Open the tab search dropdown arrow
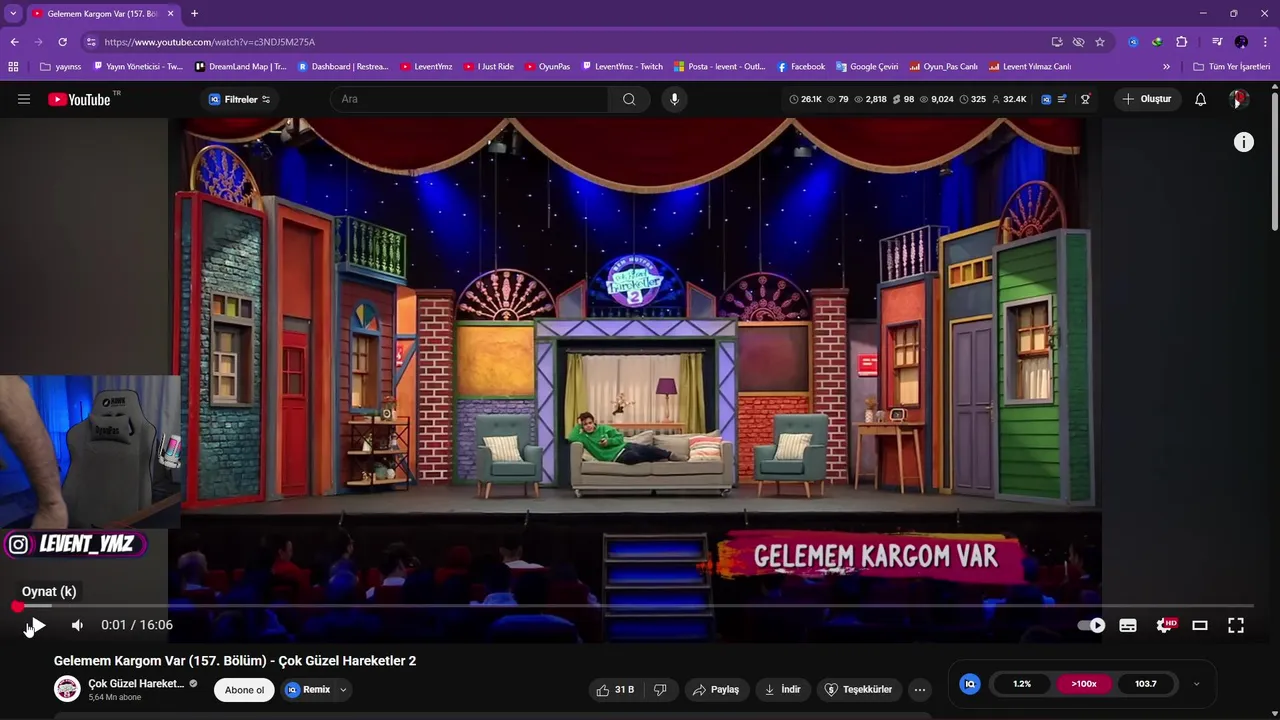Screen dimensions: 1280x720 point(13,13)
